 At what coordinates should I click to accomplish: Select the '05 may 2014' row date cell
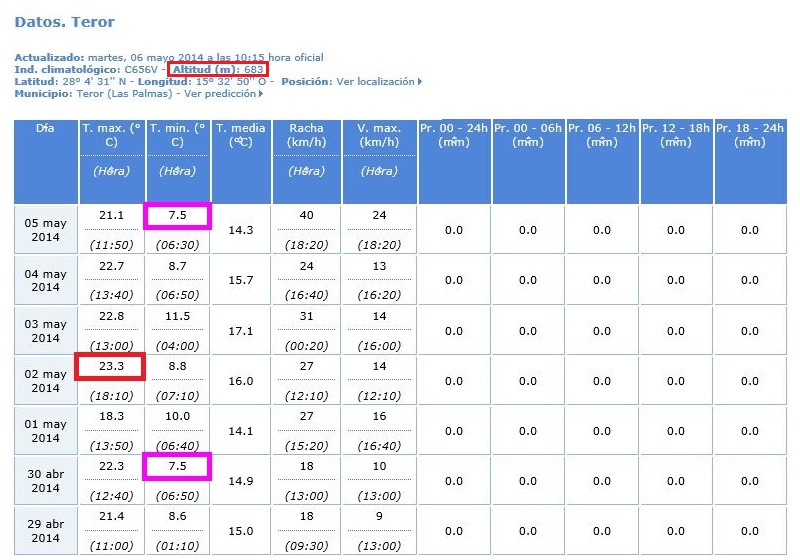46,230
